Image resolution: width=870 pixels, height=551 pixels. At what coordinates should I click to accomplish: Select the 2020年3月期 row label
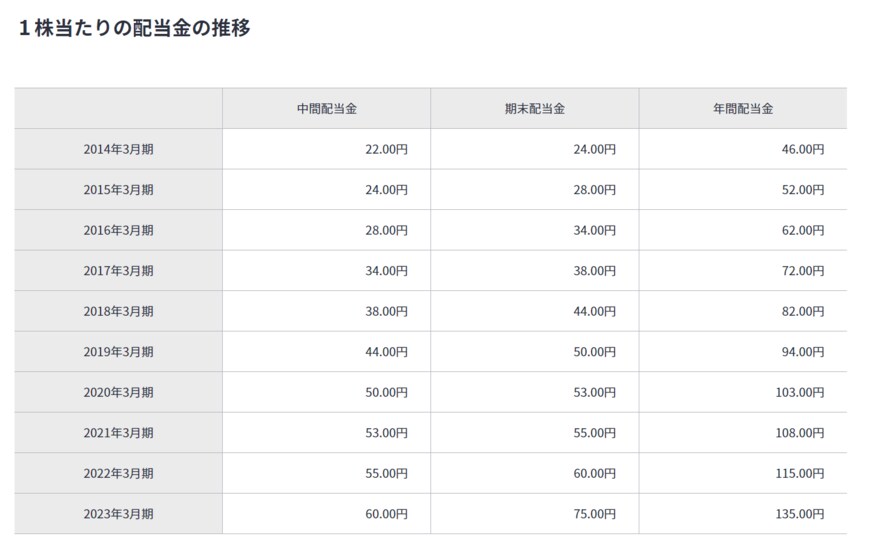pyautogui.click(x=118, y=392)
